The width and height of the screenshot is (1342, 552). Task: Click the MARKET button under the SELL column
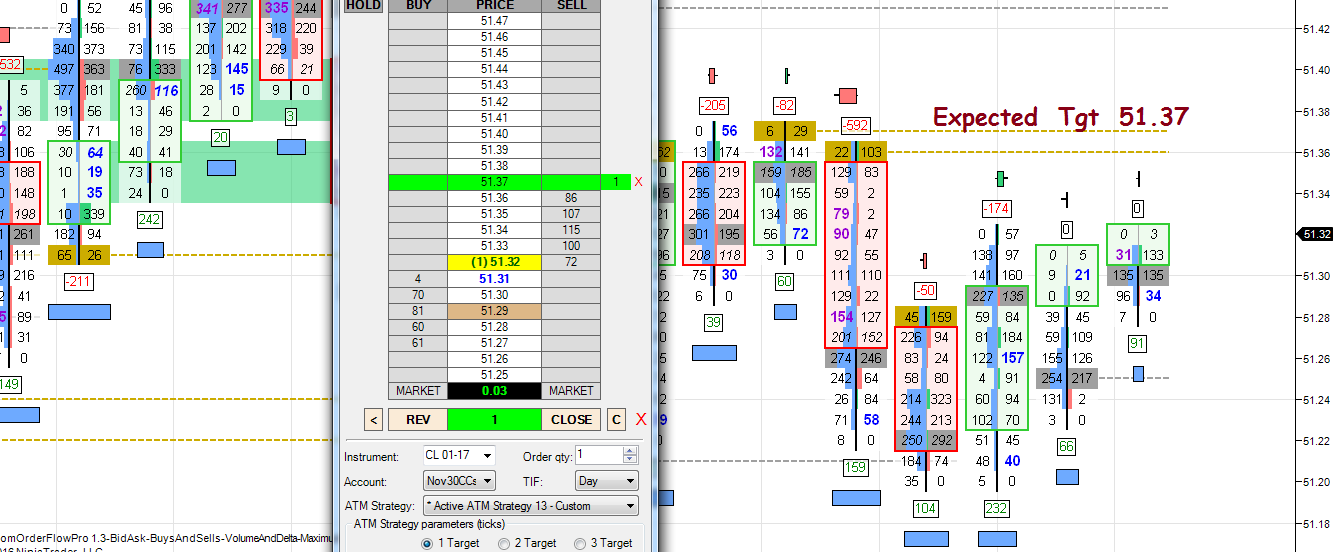coord(571,391)
